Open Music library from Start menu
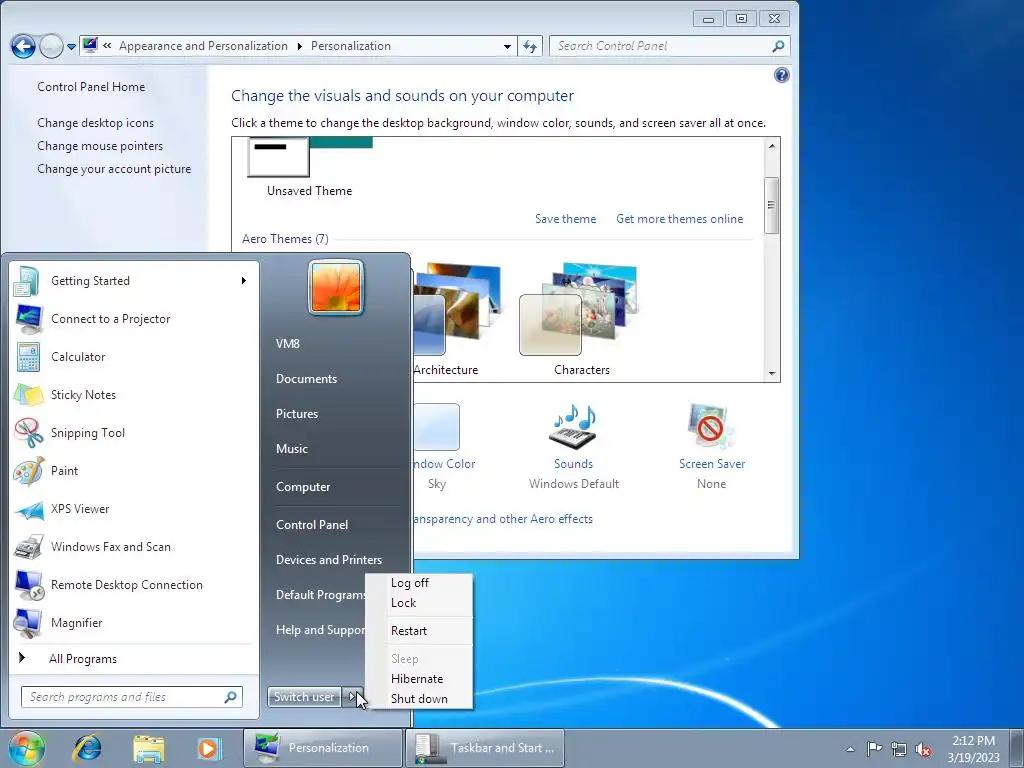The height and width of the screenshot is (768, 1024). tap(292, 449)
